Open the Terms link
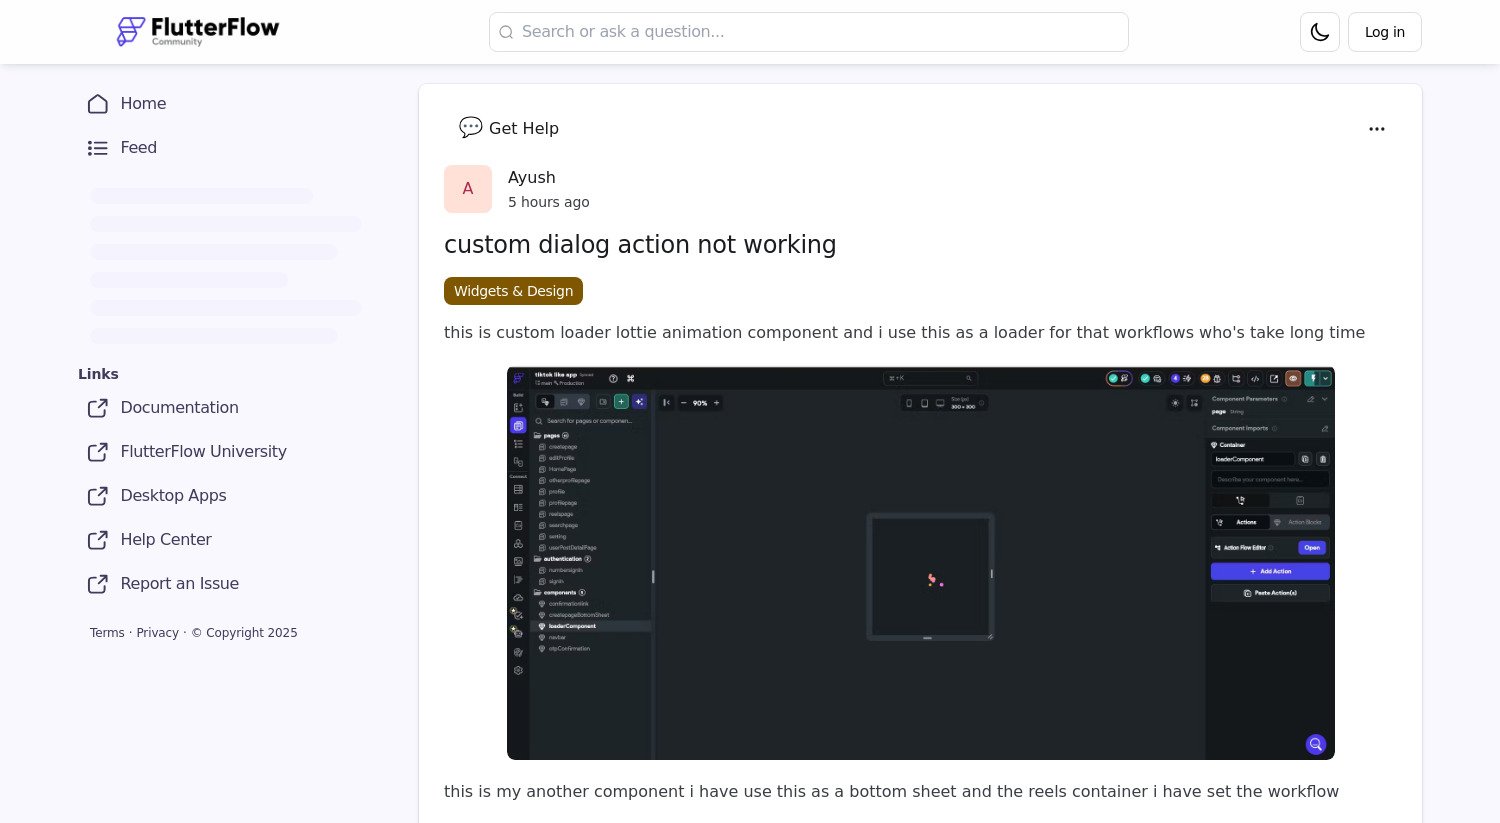Viewport: 1500px width, 823px height. [x=107, y=633]
